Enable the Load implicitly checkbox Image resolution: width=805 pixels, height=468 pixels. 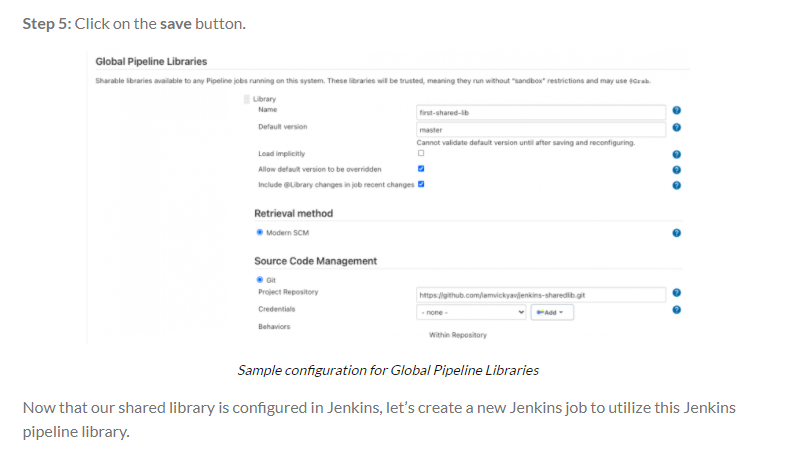coord(421,153)
